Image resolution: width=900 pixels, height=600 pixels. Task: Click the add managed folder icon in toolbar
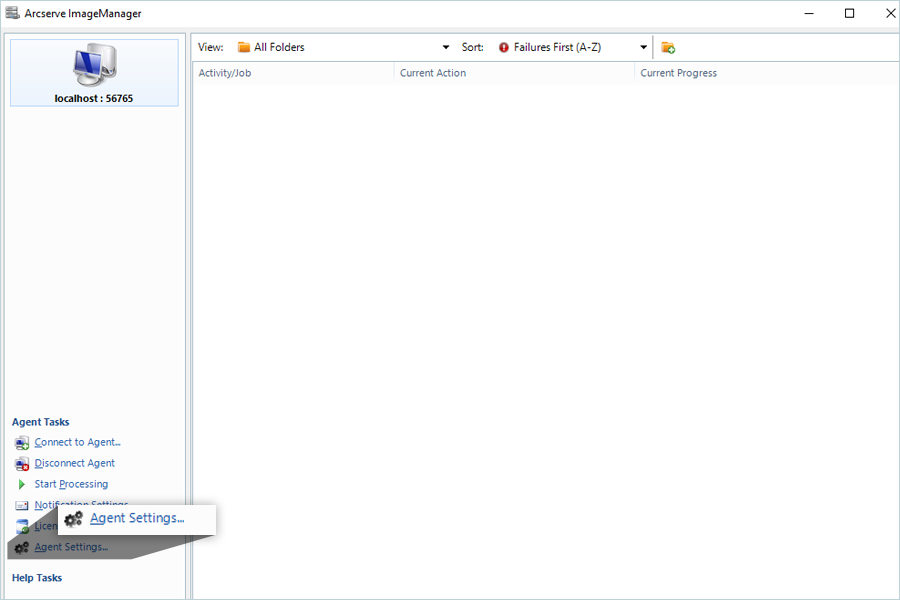(x=668, y=48)
